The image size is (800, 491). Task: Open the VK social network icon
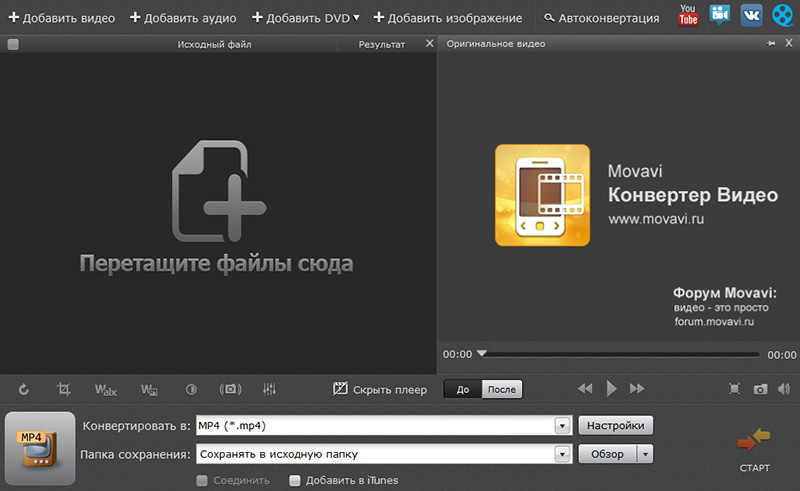(751, 15)
